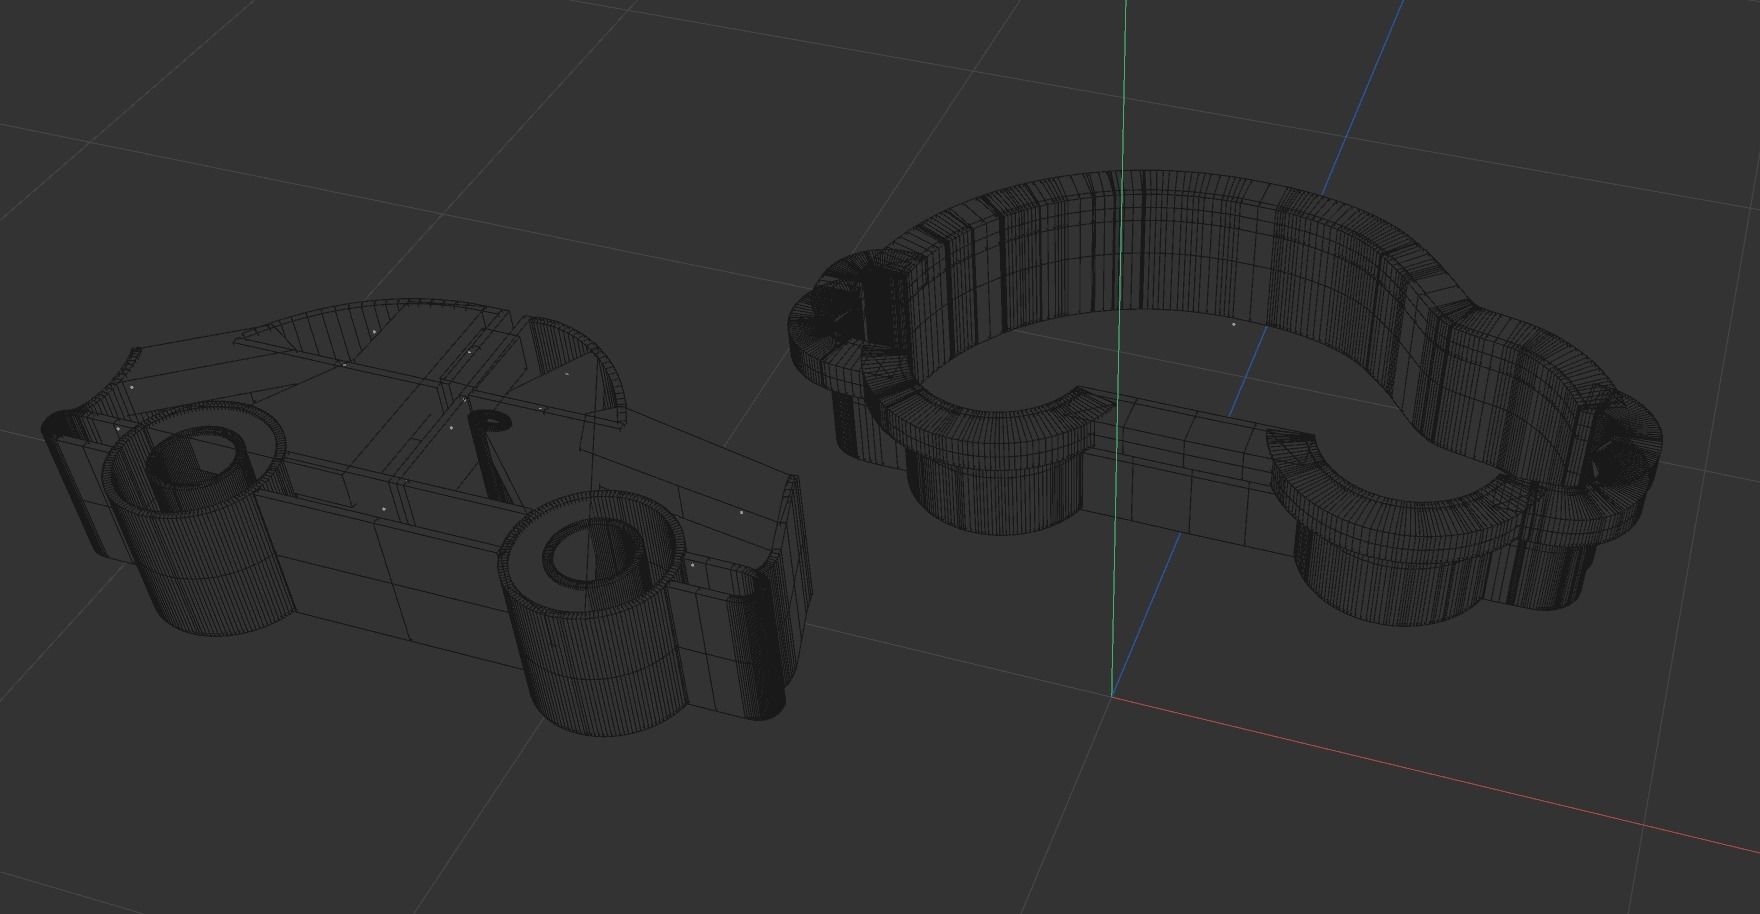
Task: Select the small ring loop inside left model
Action: click(x=493, y=422)
